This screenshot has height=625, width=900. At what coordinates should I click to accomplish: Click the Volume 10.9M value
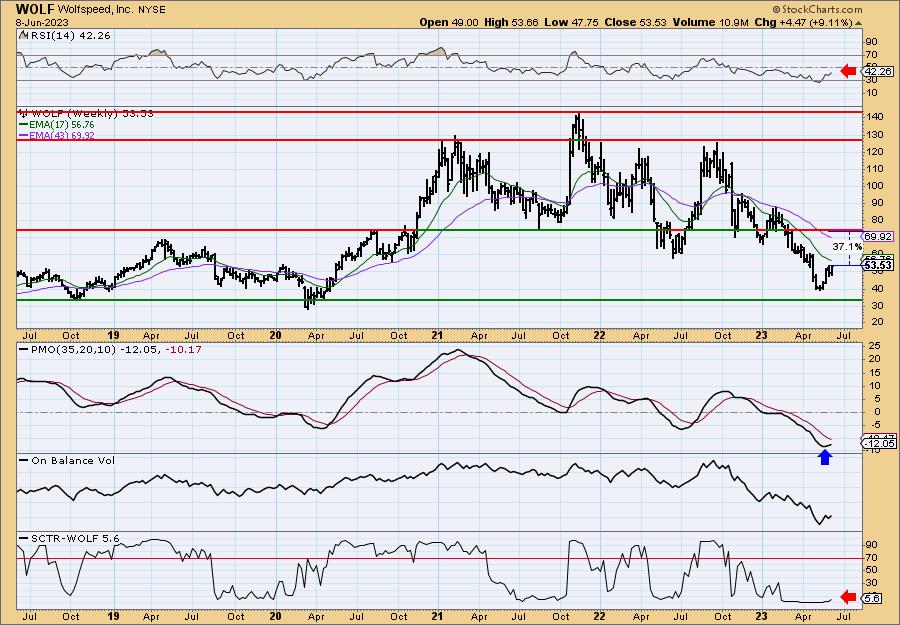[x=710, y=22]
